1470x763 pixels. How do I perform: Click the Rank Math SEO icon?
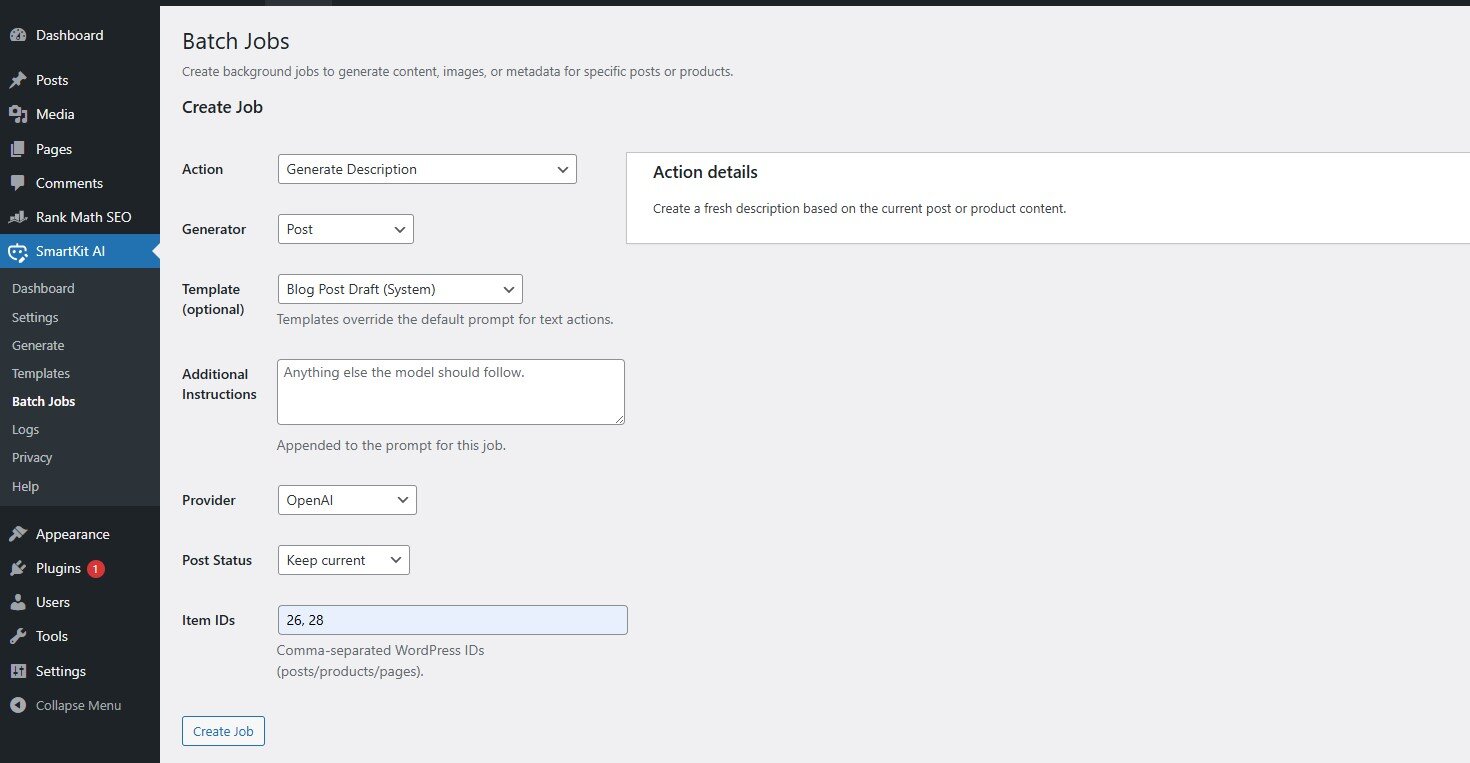[x=18, y=217]
